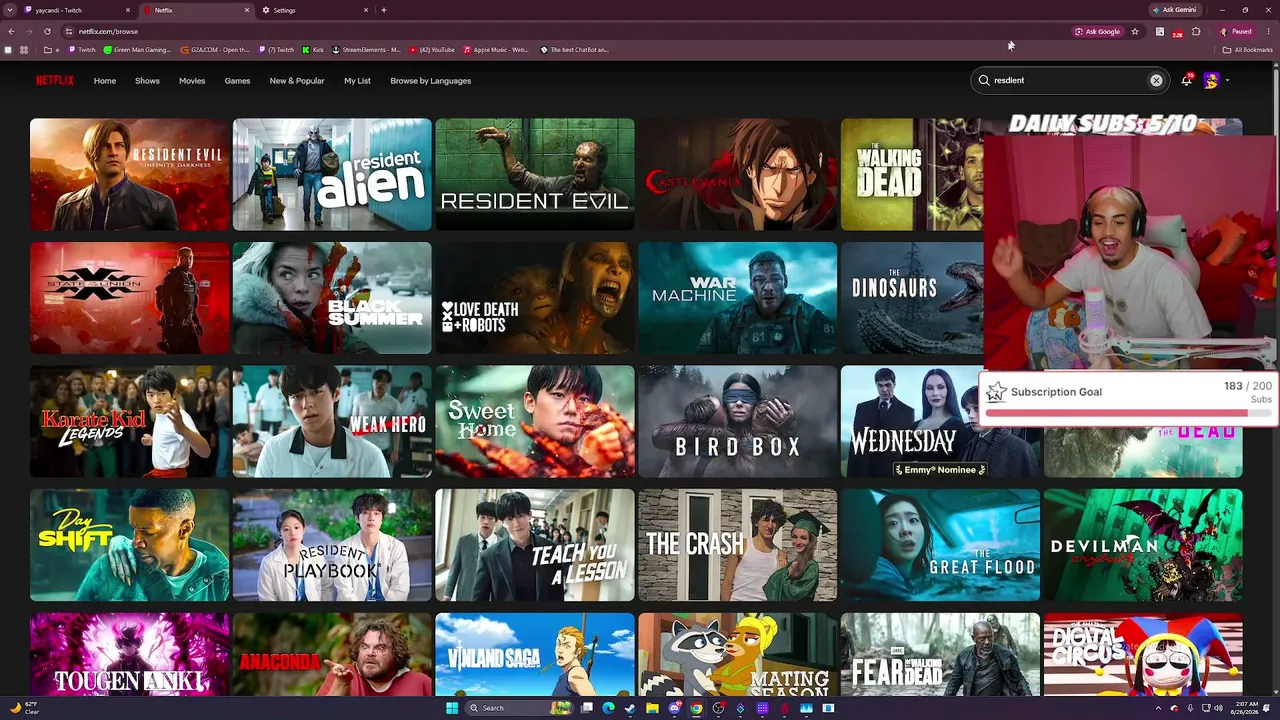Open the Vinland Saga card
This screenshot has height=720, width=1280.
[535, 654]
